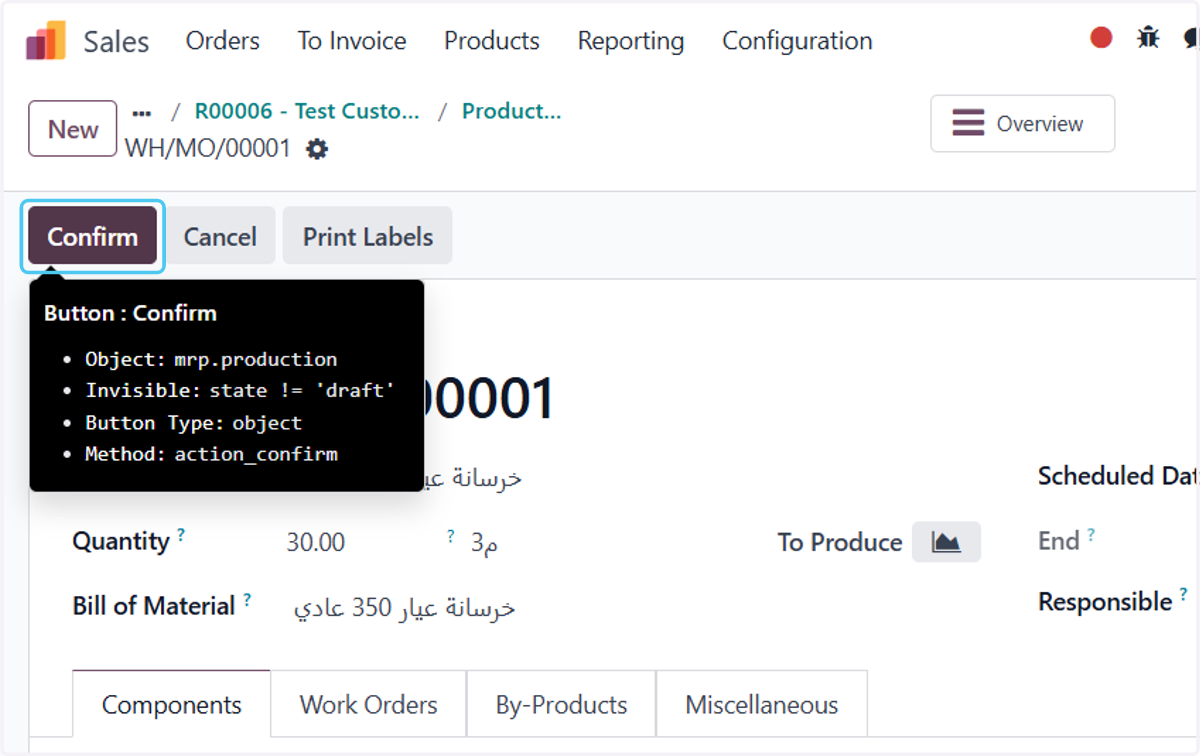The height and width of the screenshot is (756, 1200).
Task: Switch to the By-Products tab
Action: 561,705
